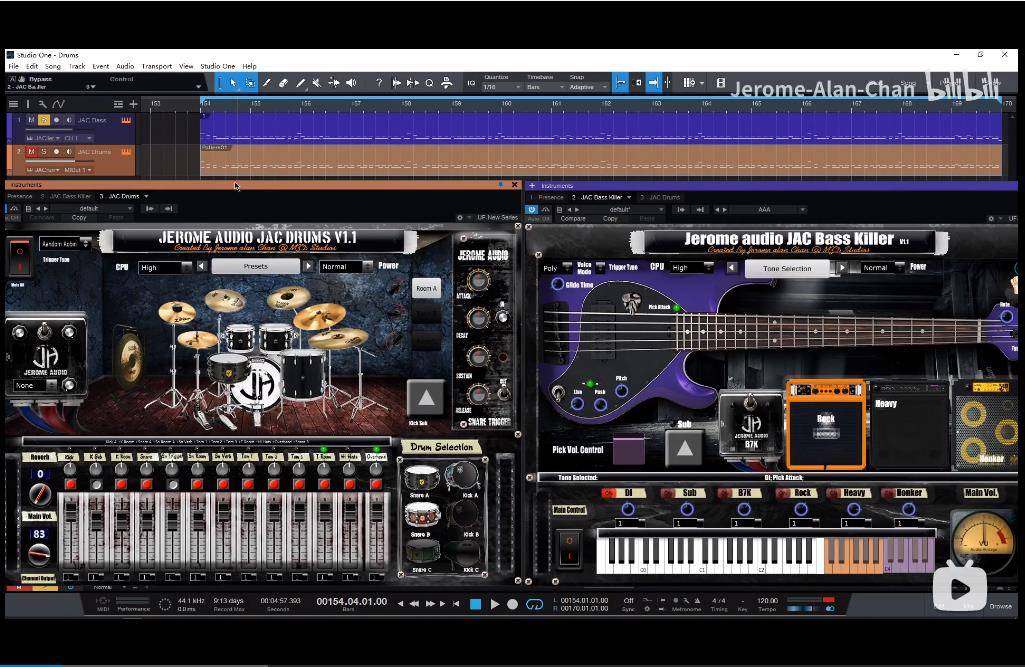Toggle Loop active in the transport
Image resolution: width=1025 pixels, height=667 pixels.
coord(534,604)
